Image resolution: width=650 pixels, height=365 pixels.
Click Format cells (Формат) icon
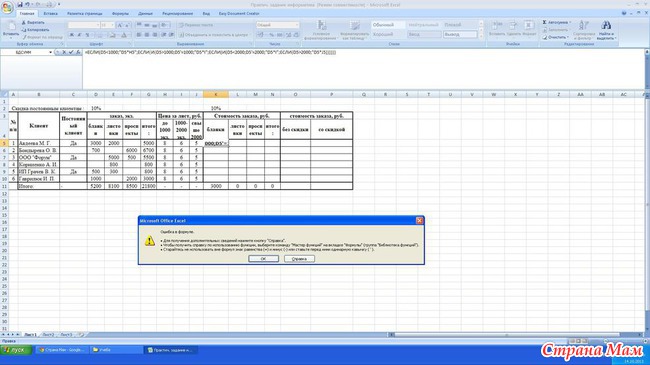(x=529, y=28)
